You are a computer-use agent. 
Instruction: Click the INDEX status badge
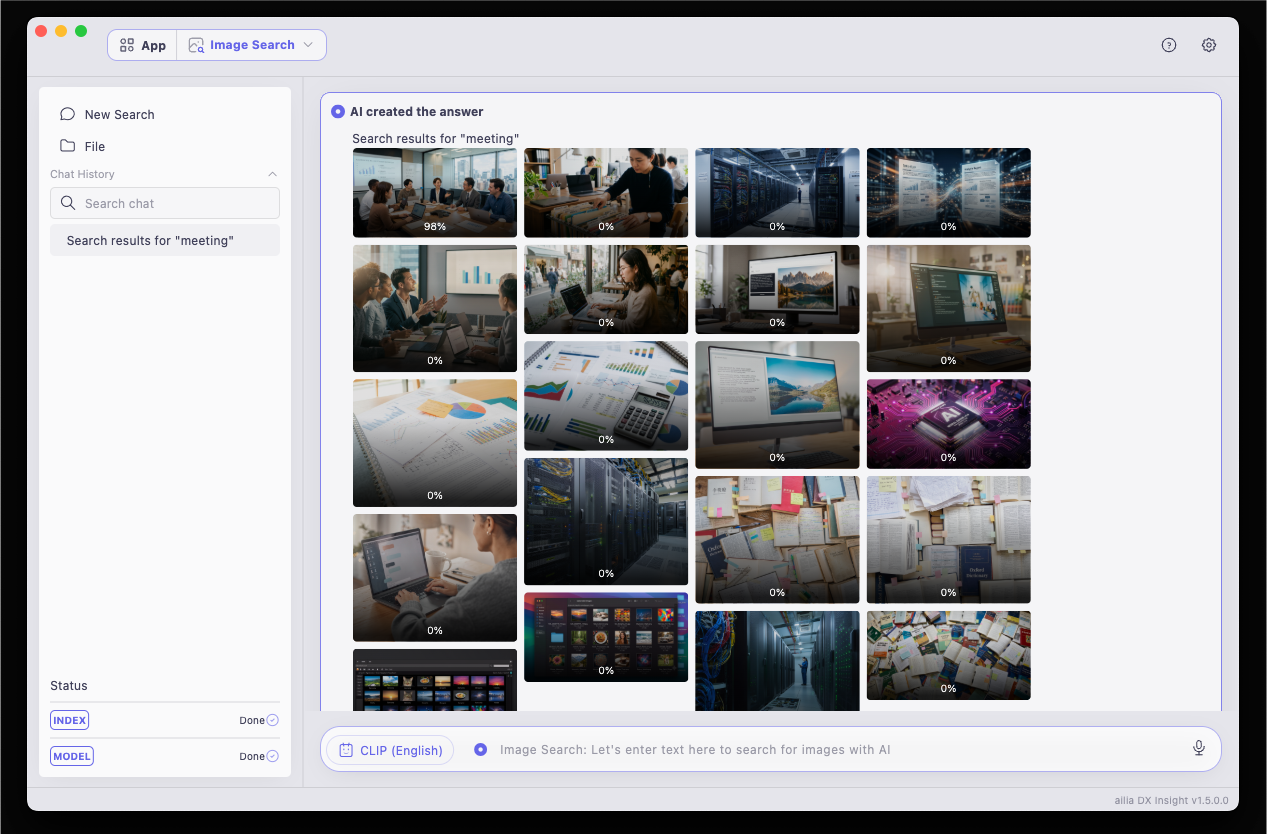pyautogui.click(x=70, y=720)
